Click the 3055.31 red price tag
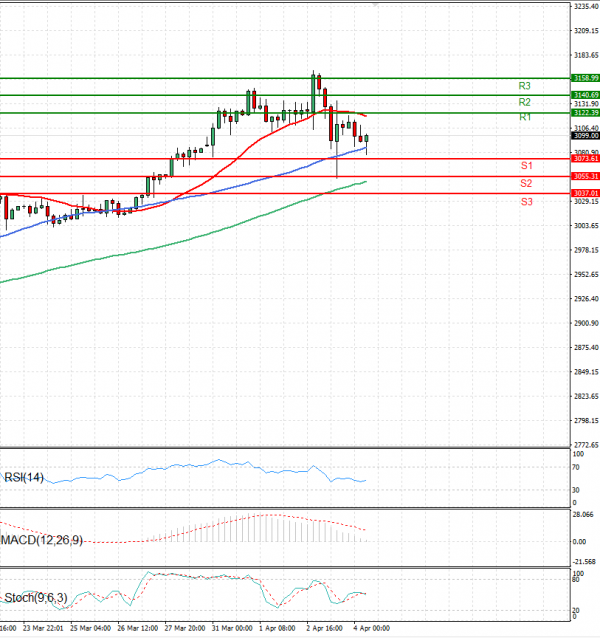The width and height of the screenshot is (600, 638). [x=585, y=176]
